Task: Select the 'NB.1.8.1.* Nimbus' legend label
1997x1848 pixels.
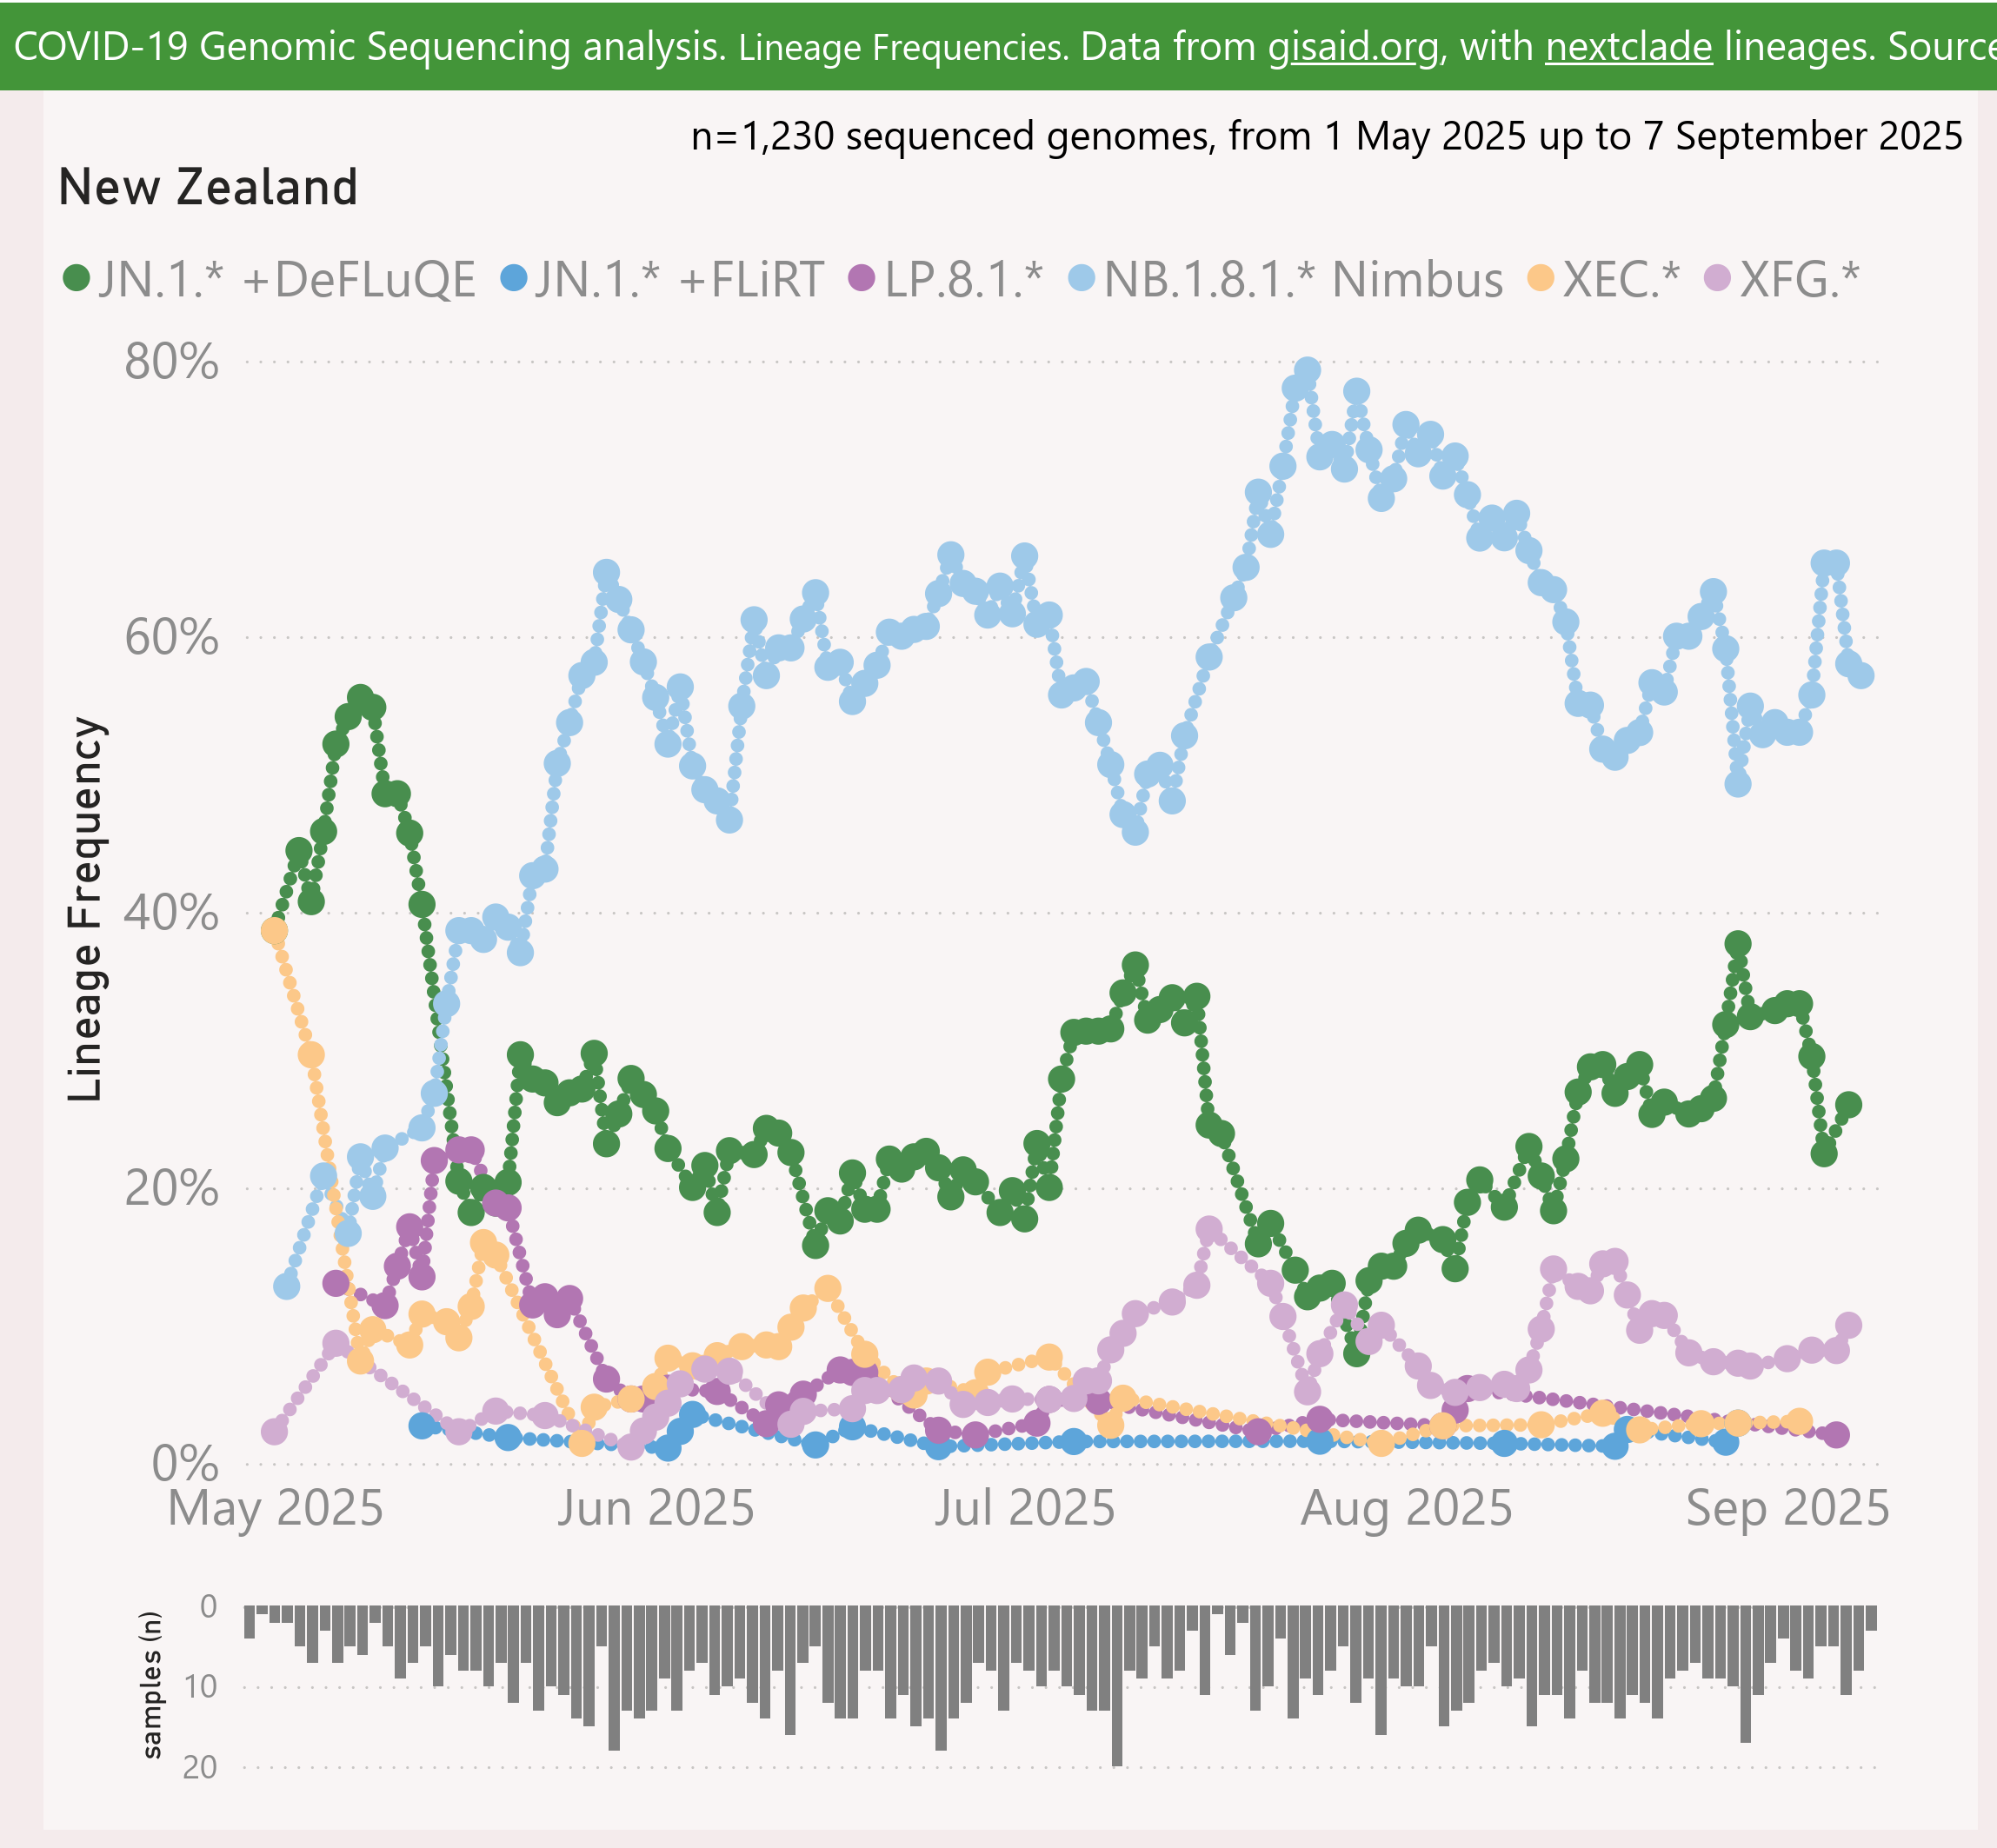Action: tap(1303, 280)
